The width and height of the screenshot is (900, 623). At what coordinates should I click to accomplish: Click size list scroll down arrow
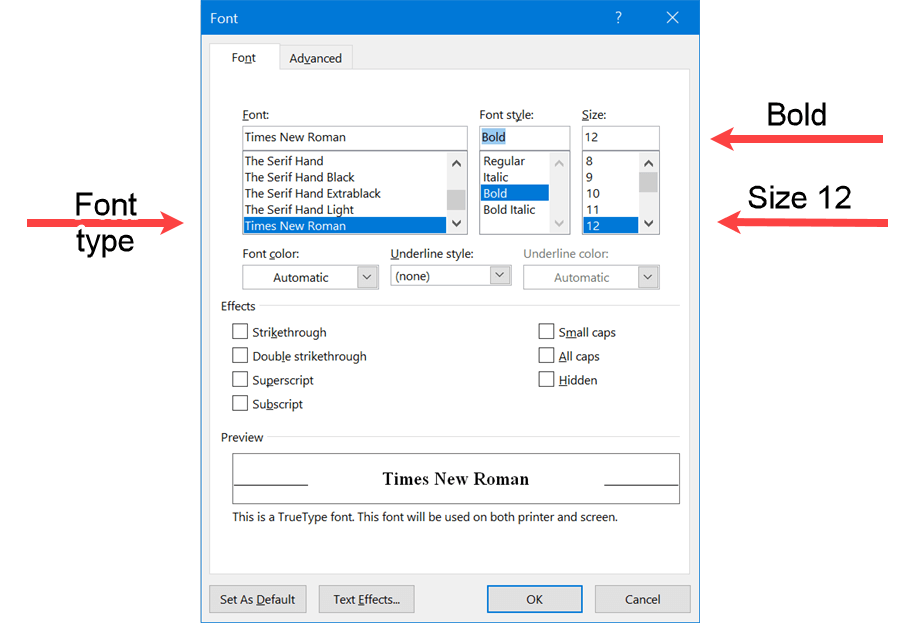(649, 223)
